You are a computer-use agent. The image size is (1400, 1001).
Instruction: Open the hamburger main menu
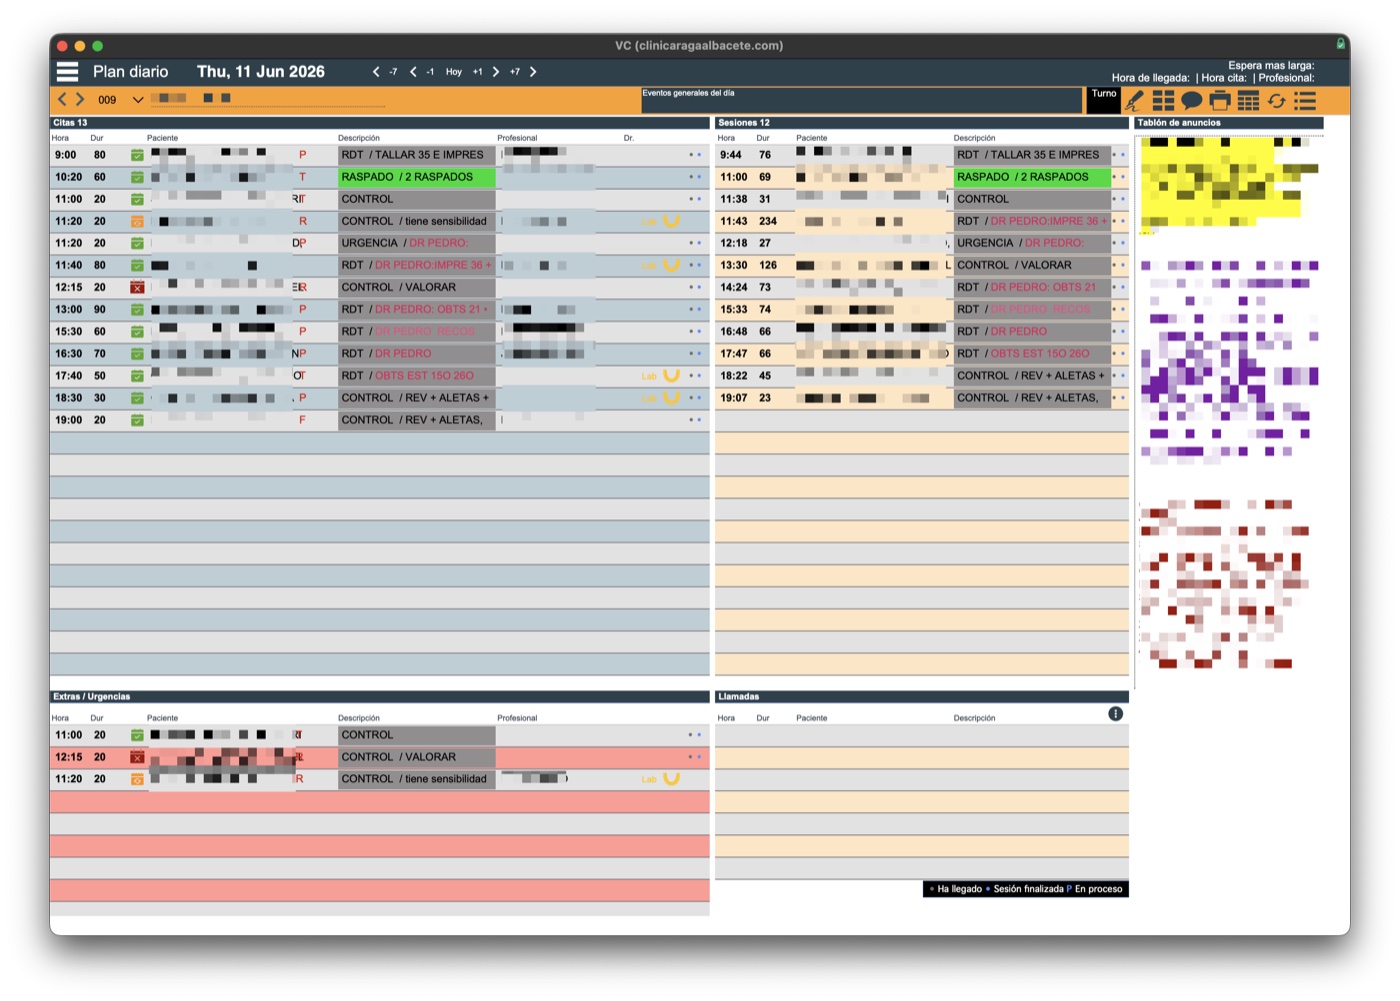[x=67, y=72]
